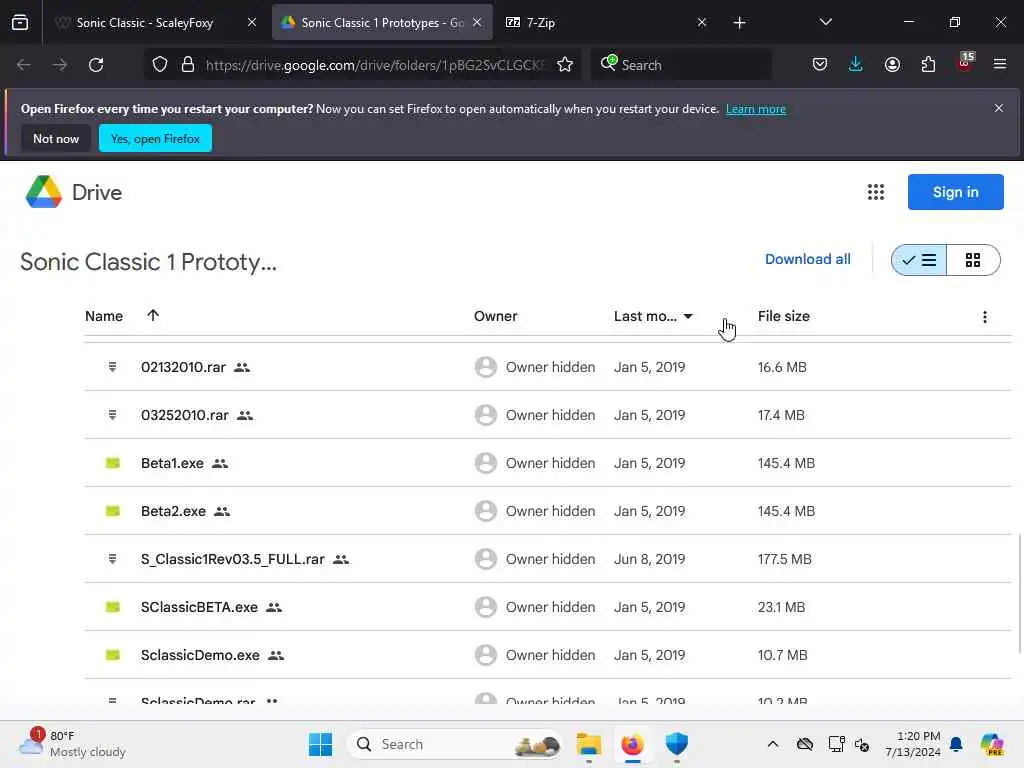The width and height of the screenshot is (1024, 768).
Task: Click the 145.4 MB size of Beta1.exe
Action: (x=786, y=463)
